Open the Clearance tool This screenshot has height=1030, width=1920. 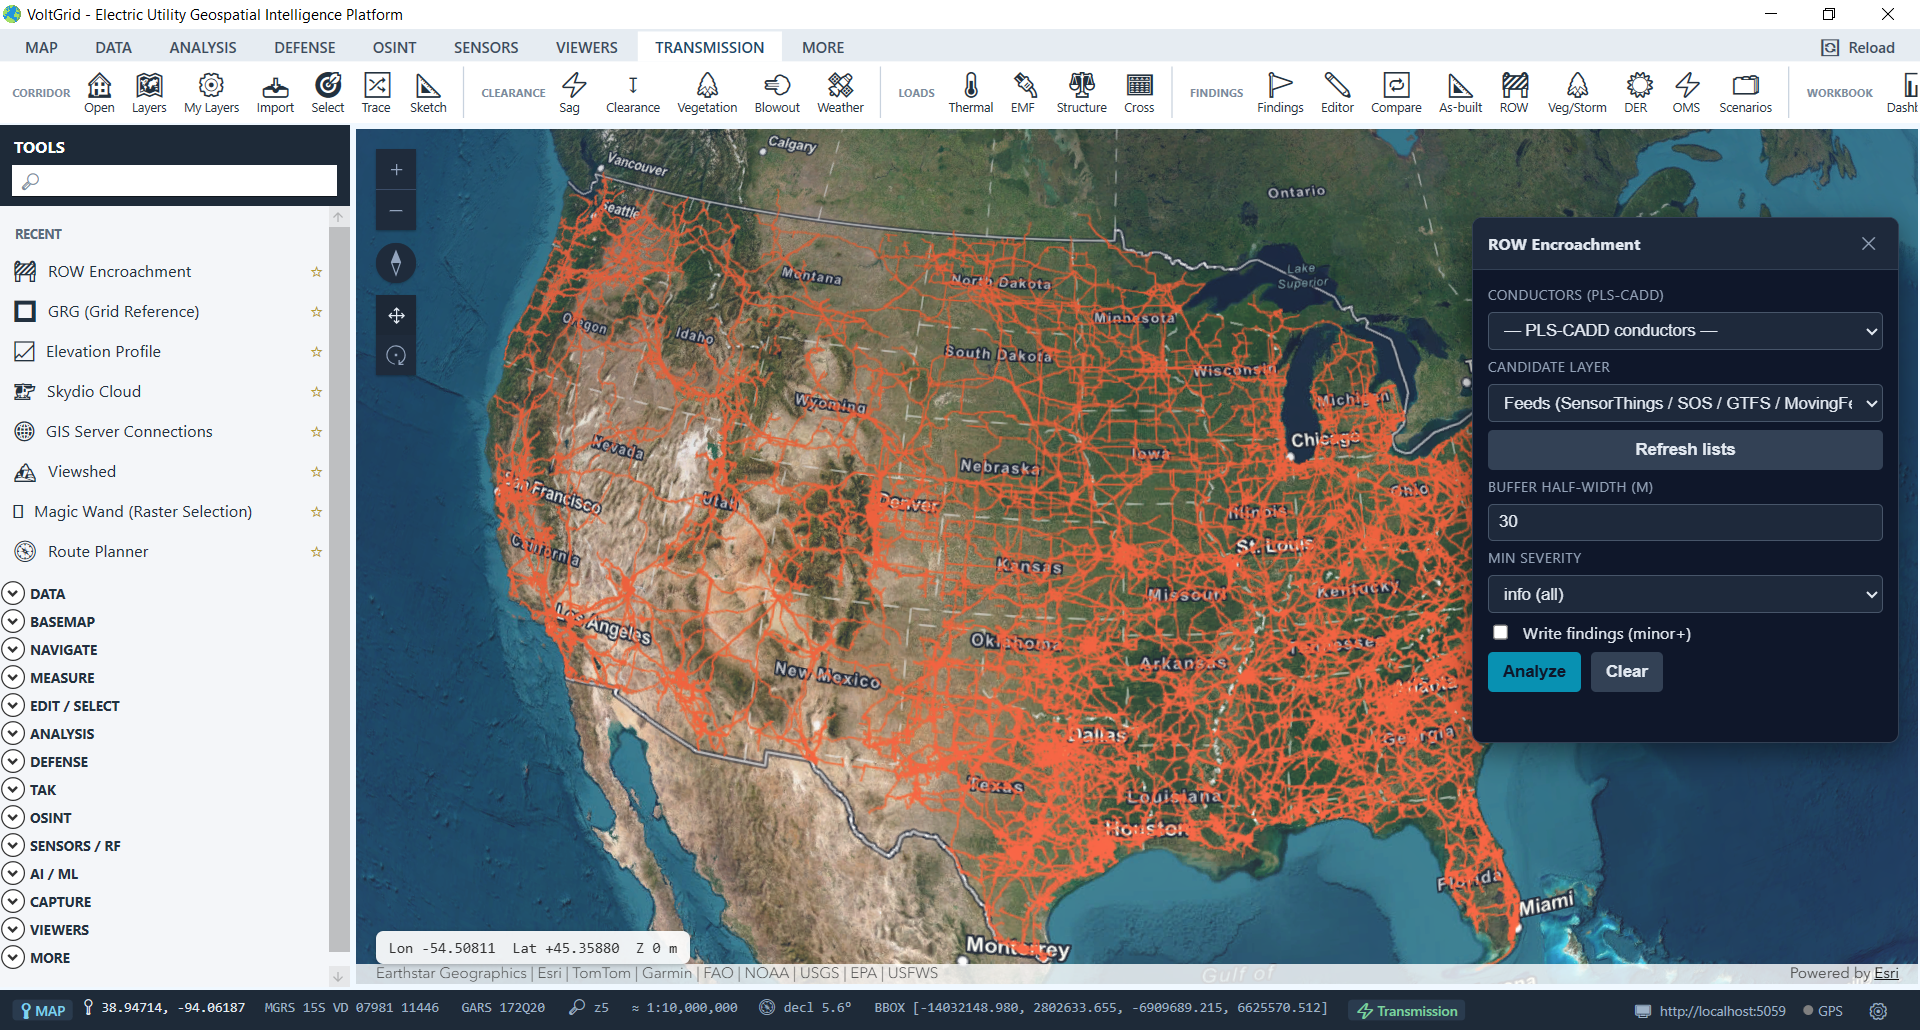(633, 93)
